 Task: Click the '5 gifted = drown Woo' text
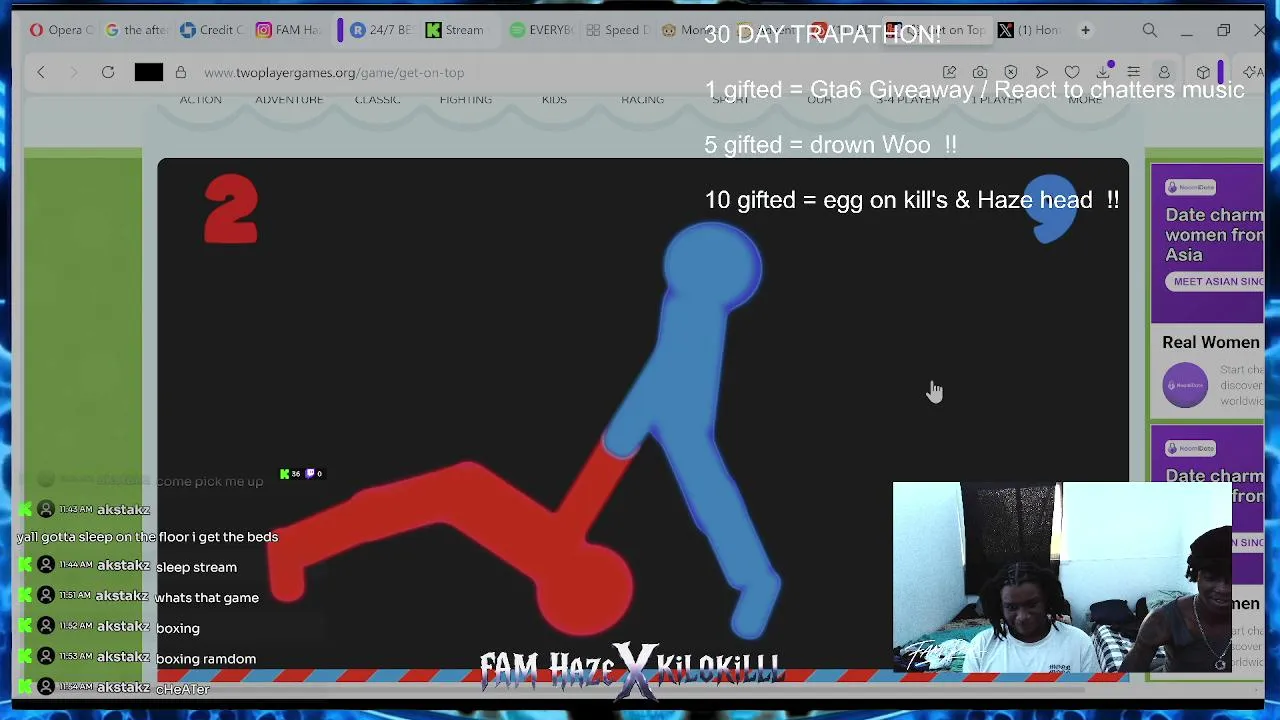point(830,145)
